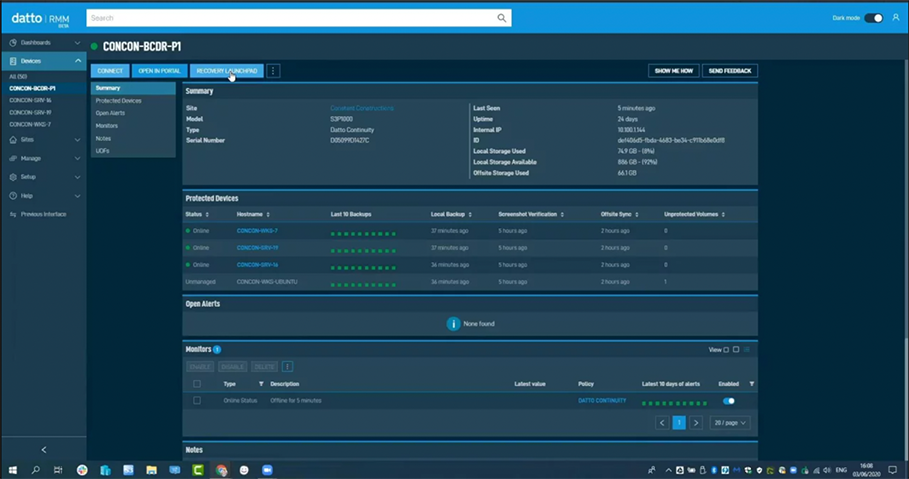Screen dimensions: 909x479
Task: Collapse the sidebar with the left arrow
Action: 44,449
